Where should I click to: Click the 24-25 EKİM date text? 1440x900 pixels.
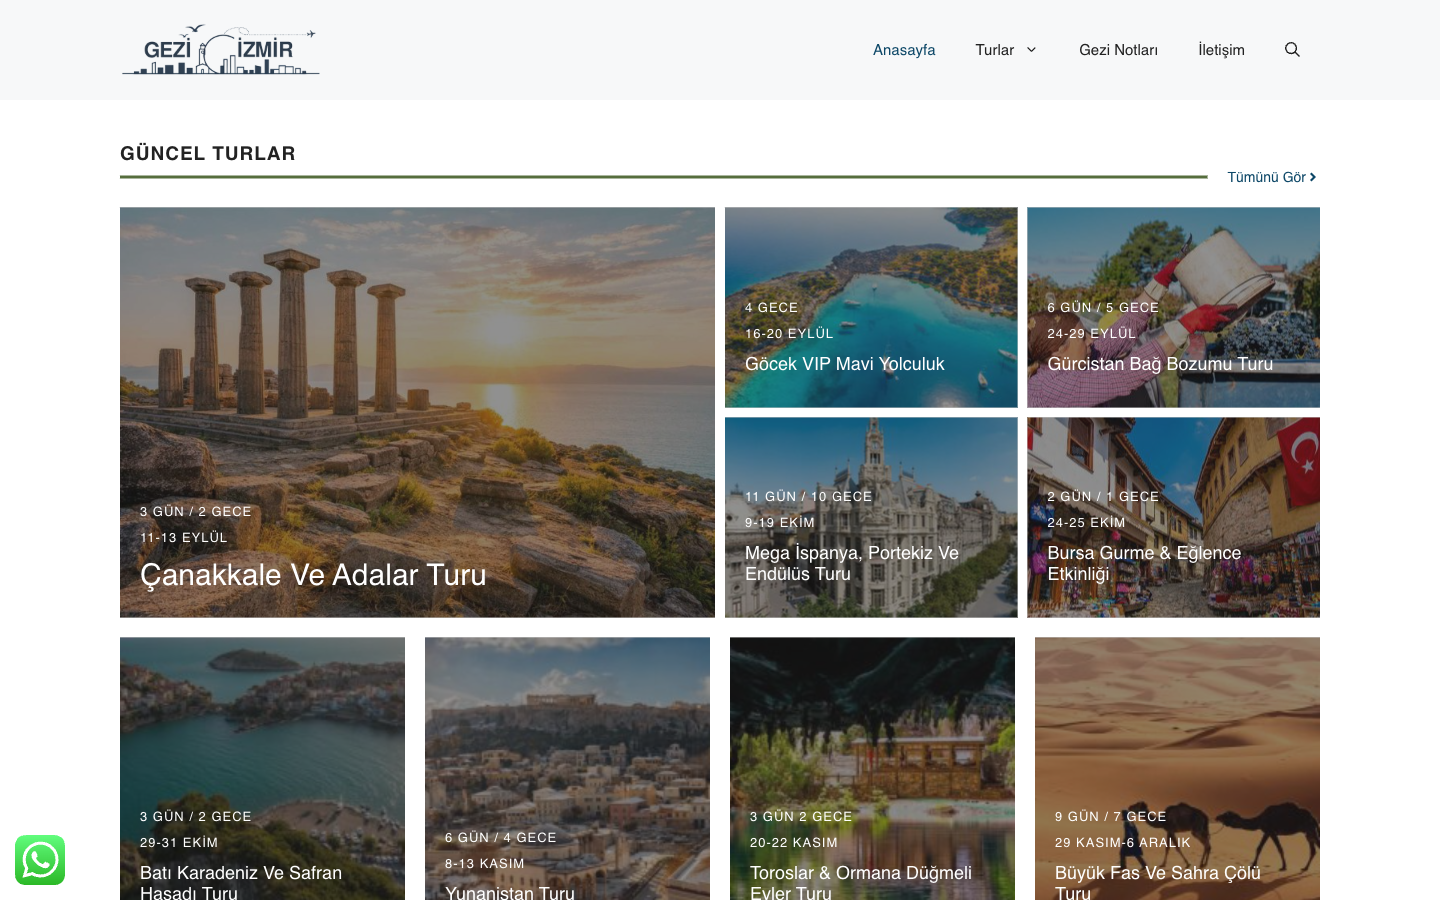pos(1086,522)
